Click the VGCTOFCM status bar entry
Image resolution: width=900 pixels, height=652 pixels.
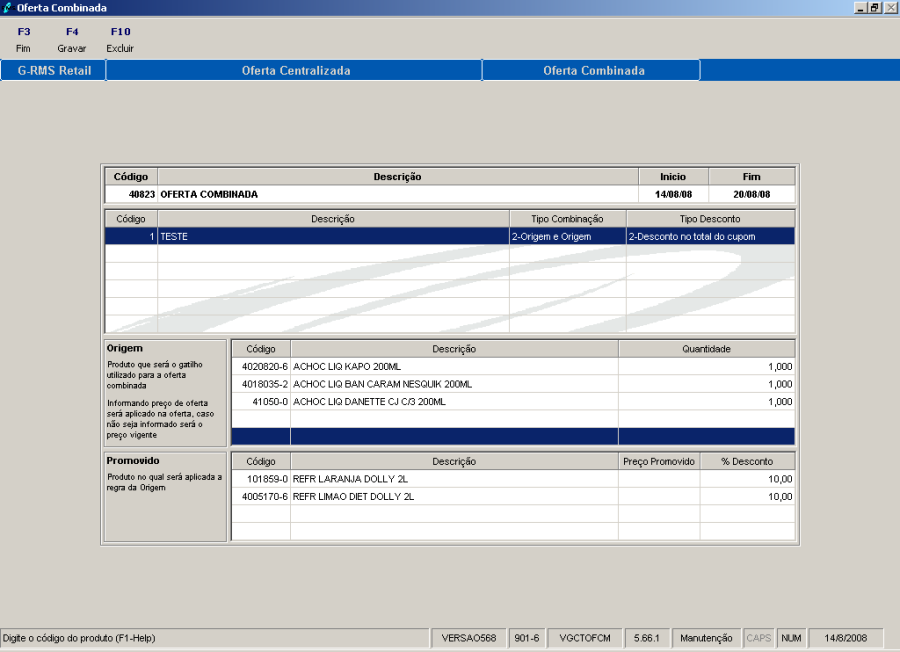585,638
